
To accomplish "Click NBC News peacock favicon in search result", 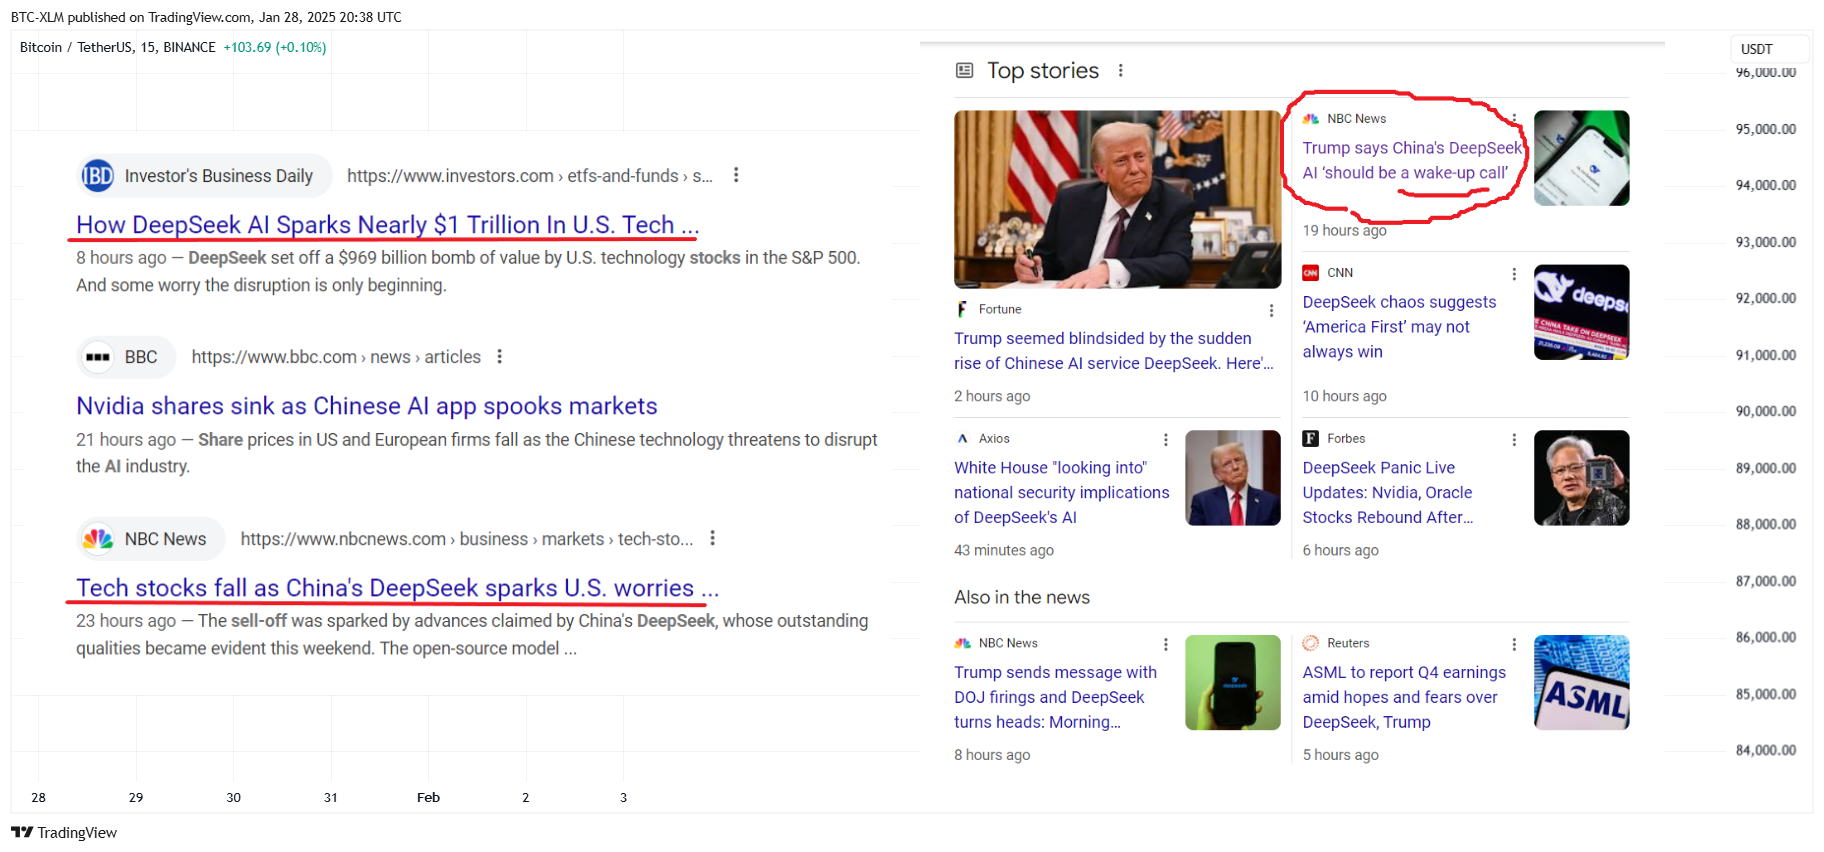I will [x=98, y=539].
